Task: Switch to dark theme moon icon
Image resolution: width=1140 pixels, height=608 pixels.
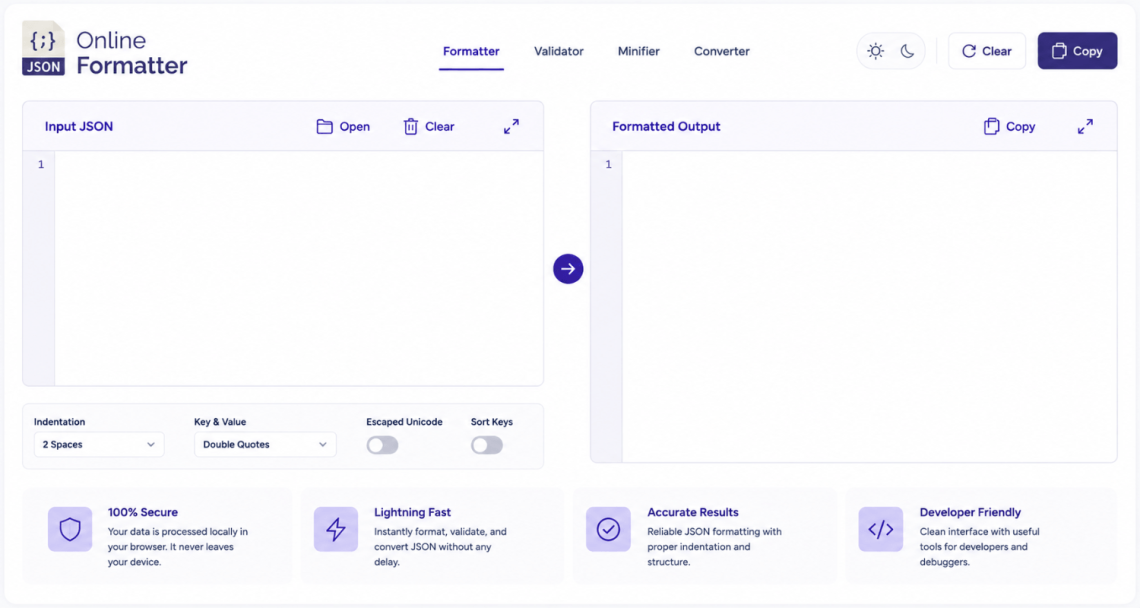Action: pyautogui.click(x=907, y=51)
